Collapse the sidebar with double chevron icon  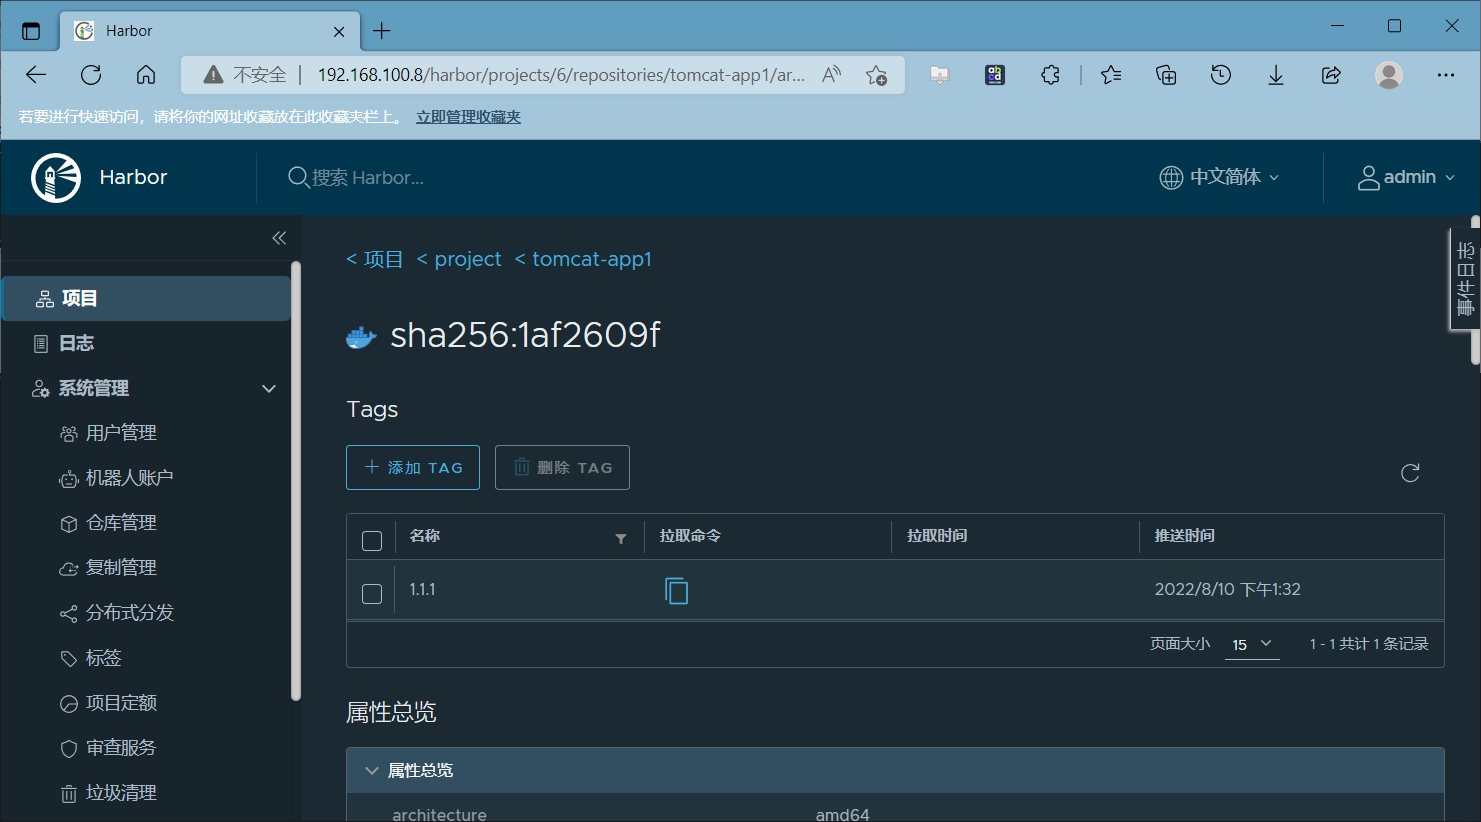(x=279, y=238)
